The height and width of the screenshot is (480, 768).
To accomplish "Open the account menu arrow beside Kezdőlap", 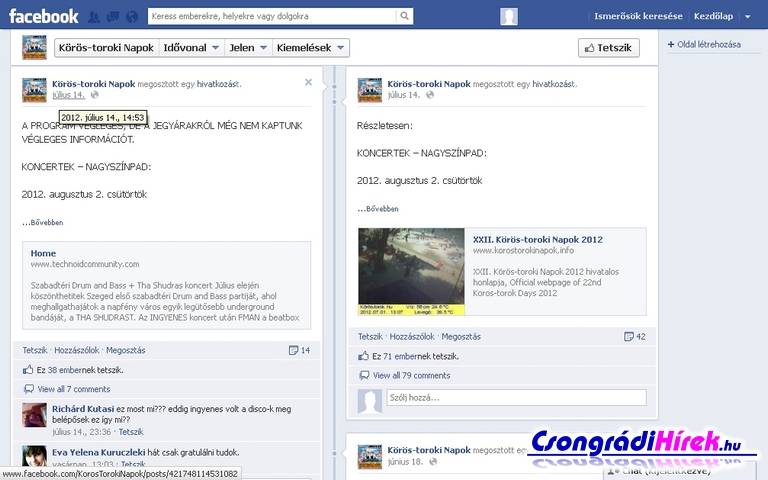I will pyautogui.click(x=747, y=17).
